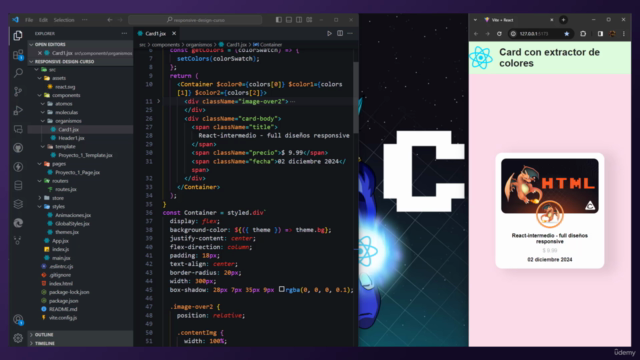Viewport: 640px width, 360px height.
Task: Open package.json in explorer
Action: [x=63, y=301]
